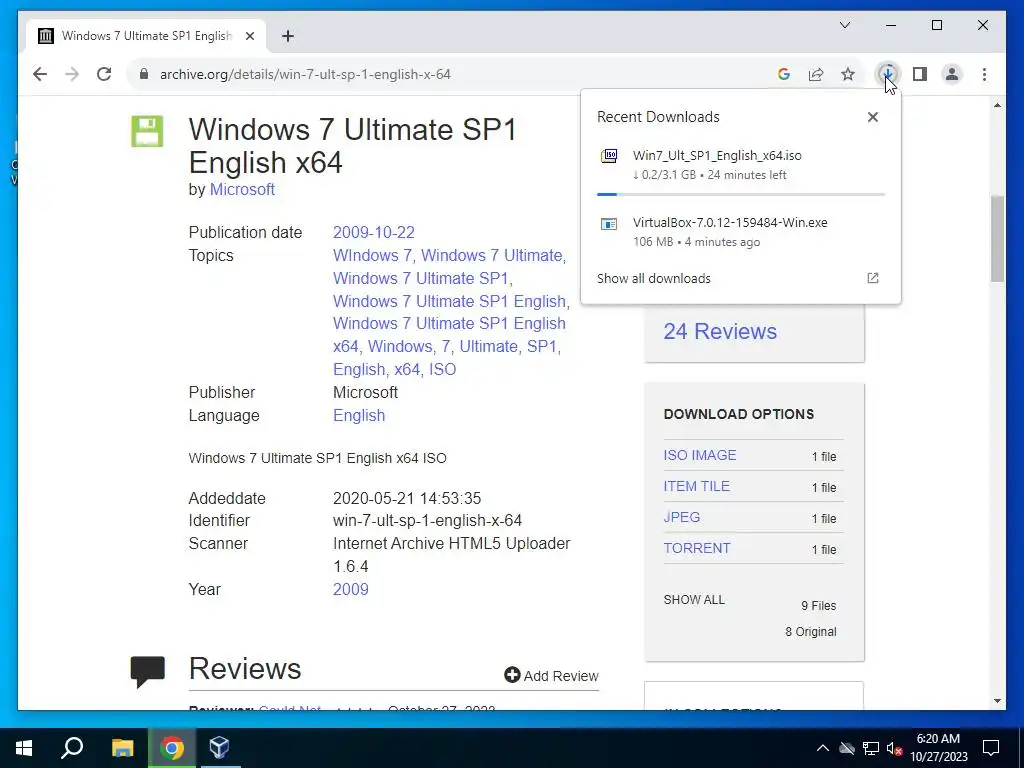
Task: Reload the archive.org page
Action: coord(104,74)
